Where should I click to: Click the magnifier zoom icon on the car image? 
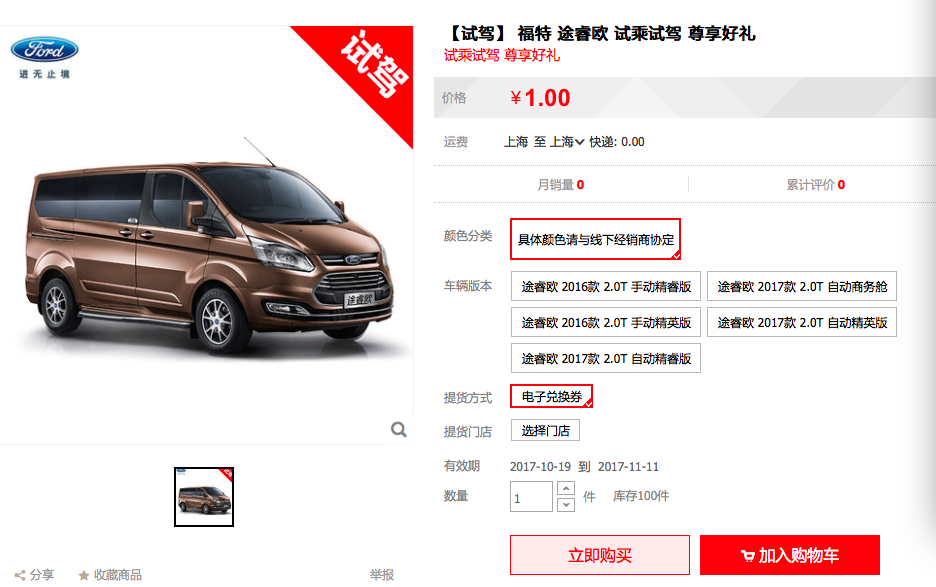399,429
